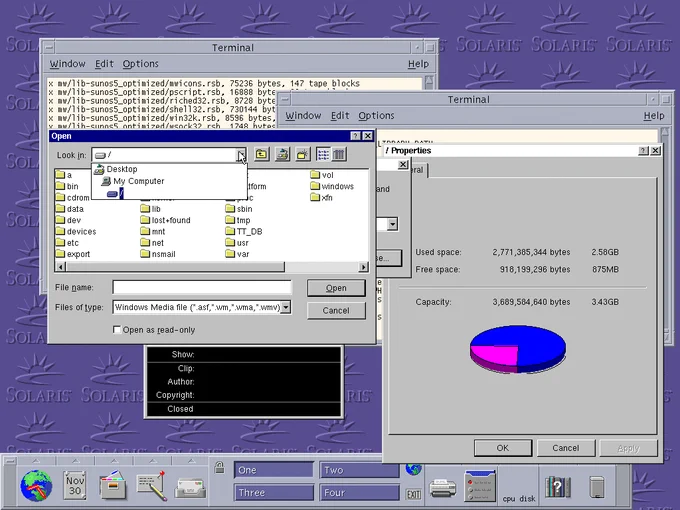This screenshot has height=510, width=680.
Task: Open the text note pencil icon
Action: 151,485
